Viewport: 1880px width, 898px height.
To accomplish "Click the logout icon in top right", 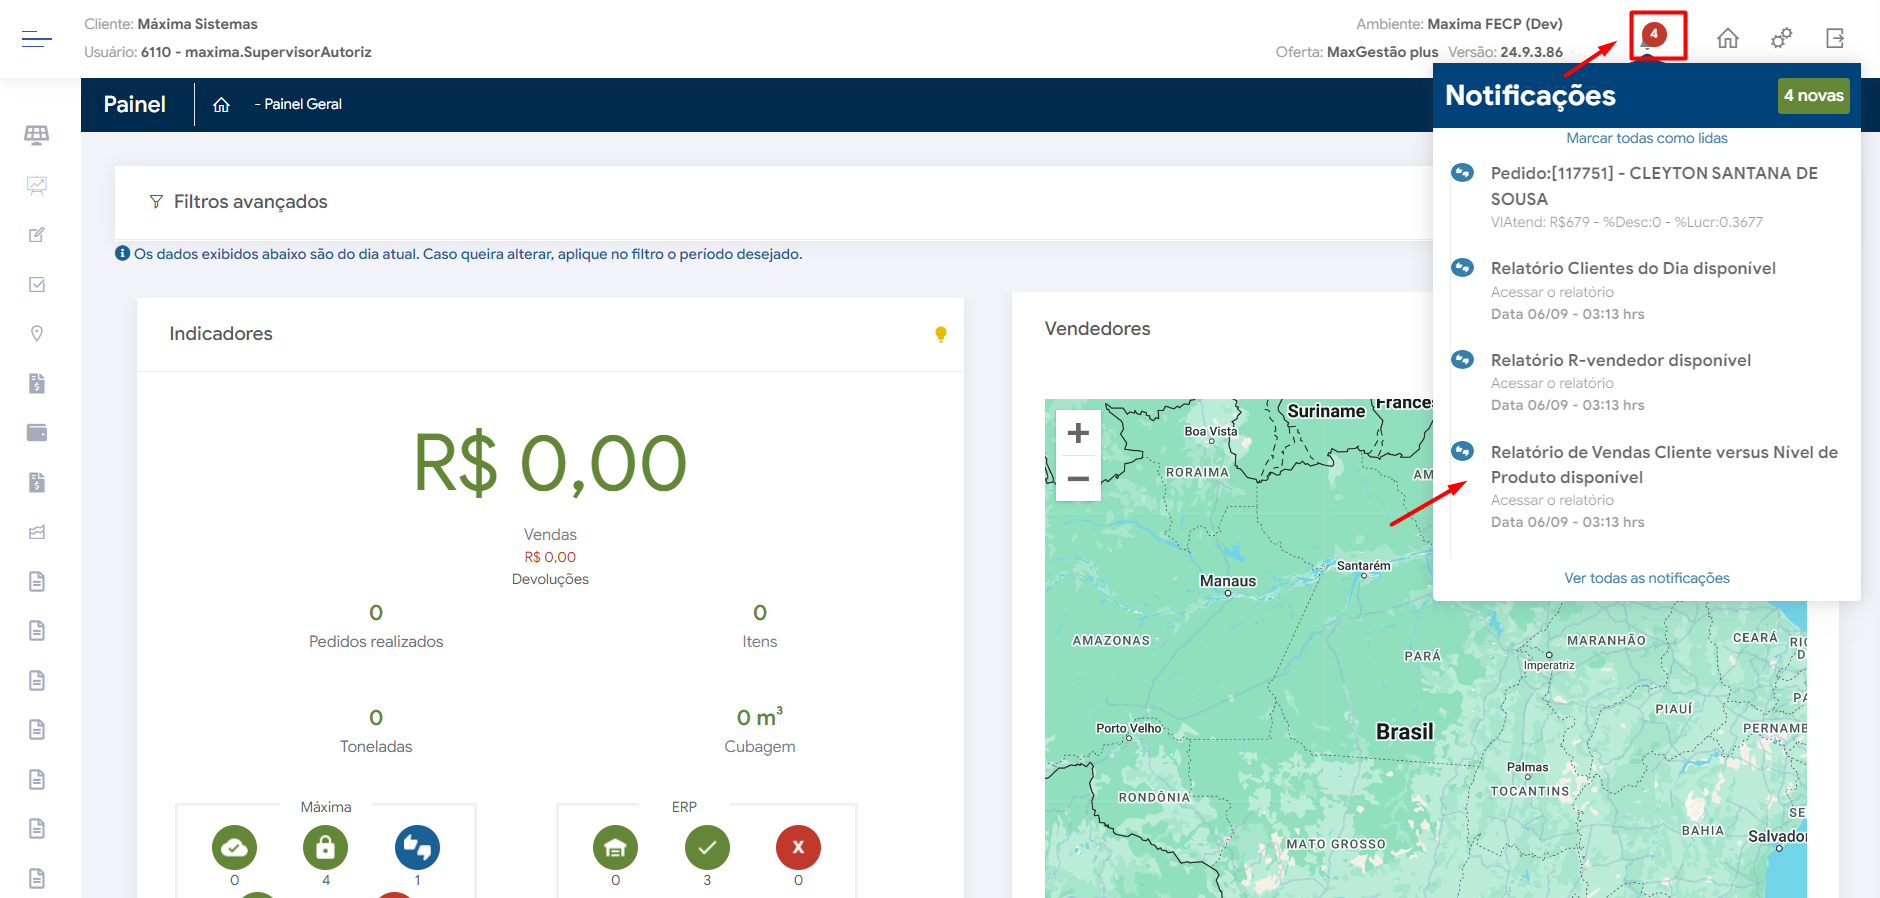I will [x=1835, y=39].
